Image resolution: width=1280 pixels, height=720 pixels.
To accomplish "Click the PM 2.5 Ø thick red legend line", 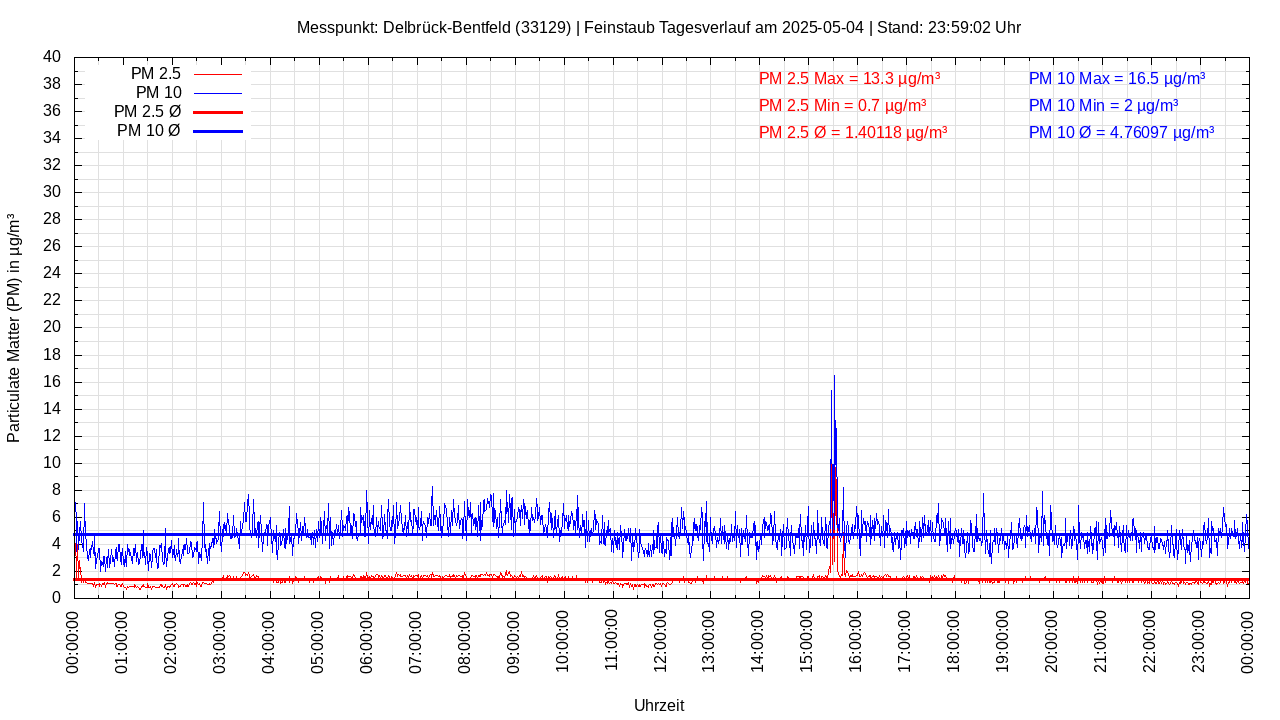I will pos(218,112).
